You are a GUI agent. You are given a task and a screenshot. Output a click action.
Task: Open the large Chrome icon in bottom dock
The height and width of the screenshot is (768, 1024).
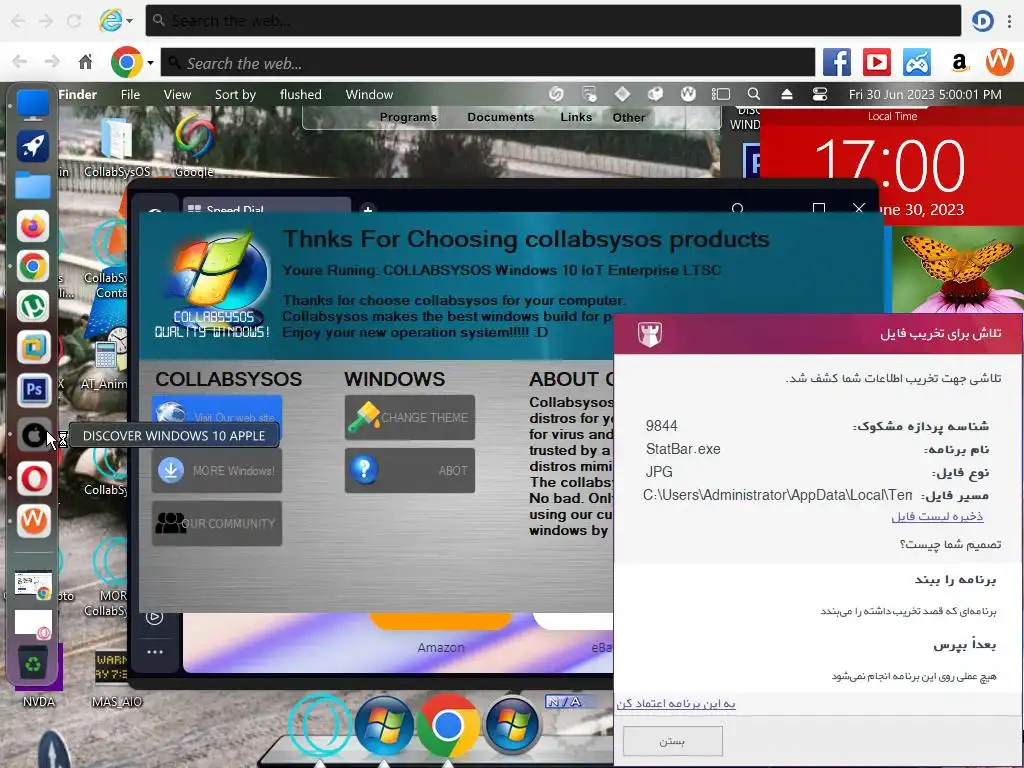pyautogui.click(x=447, y=726)
